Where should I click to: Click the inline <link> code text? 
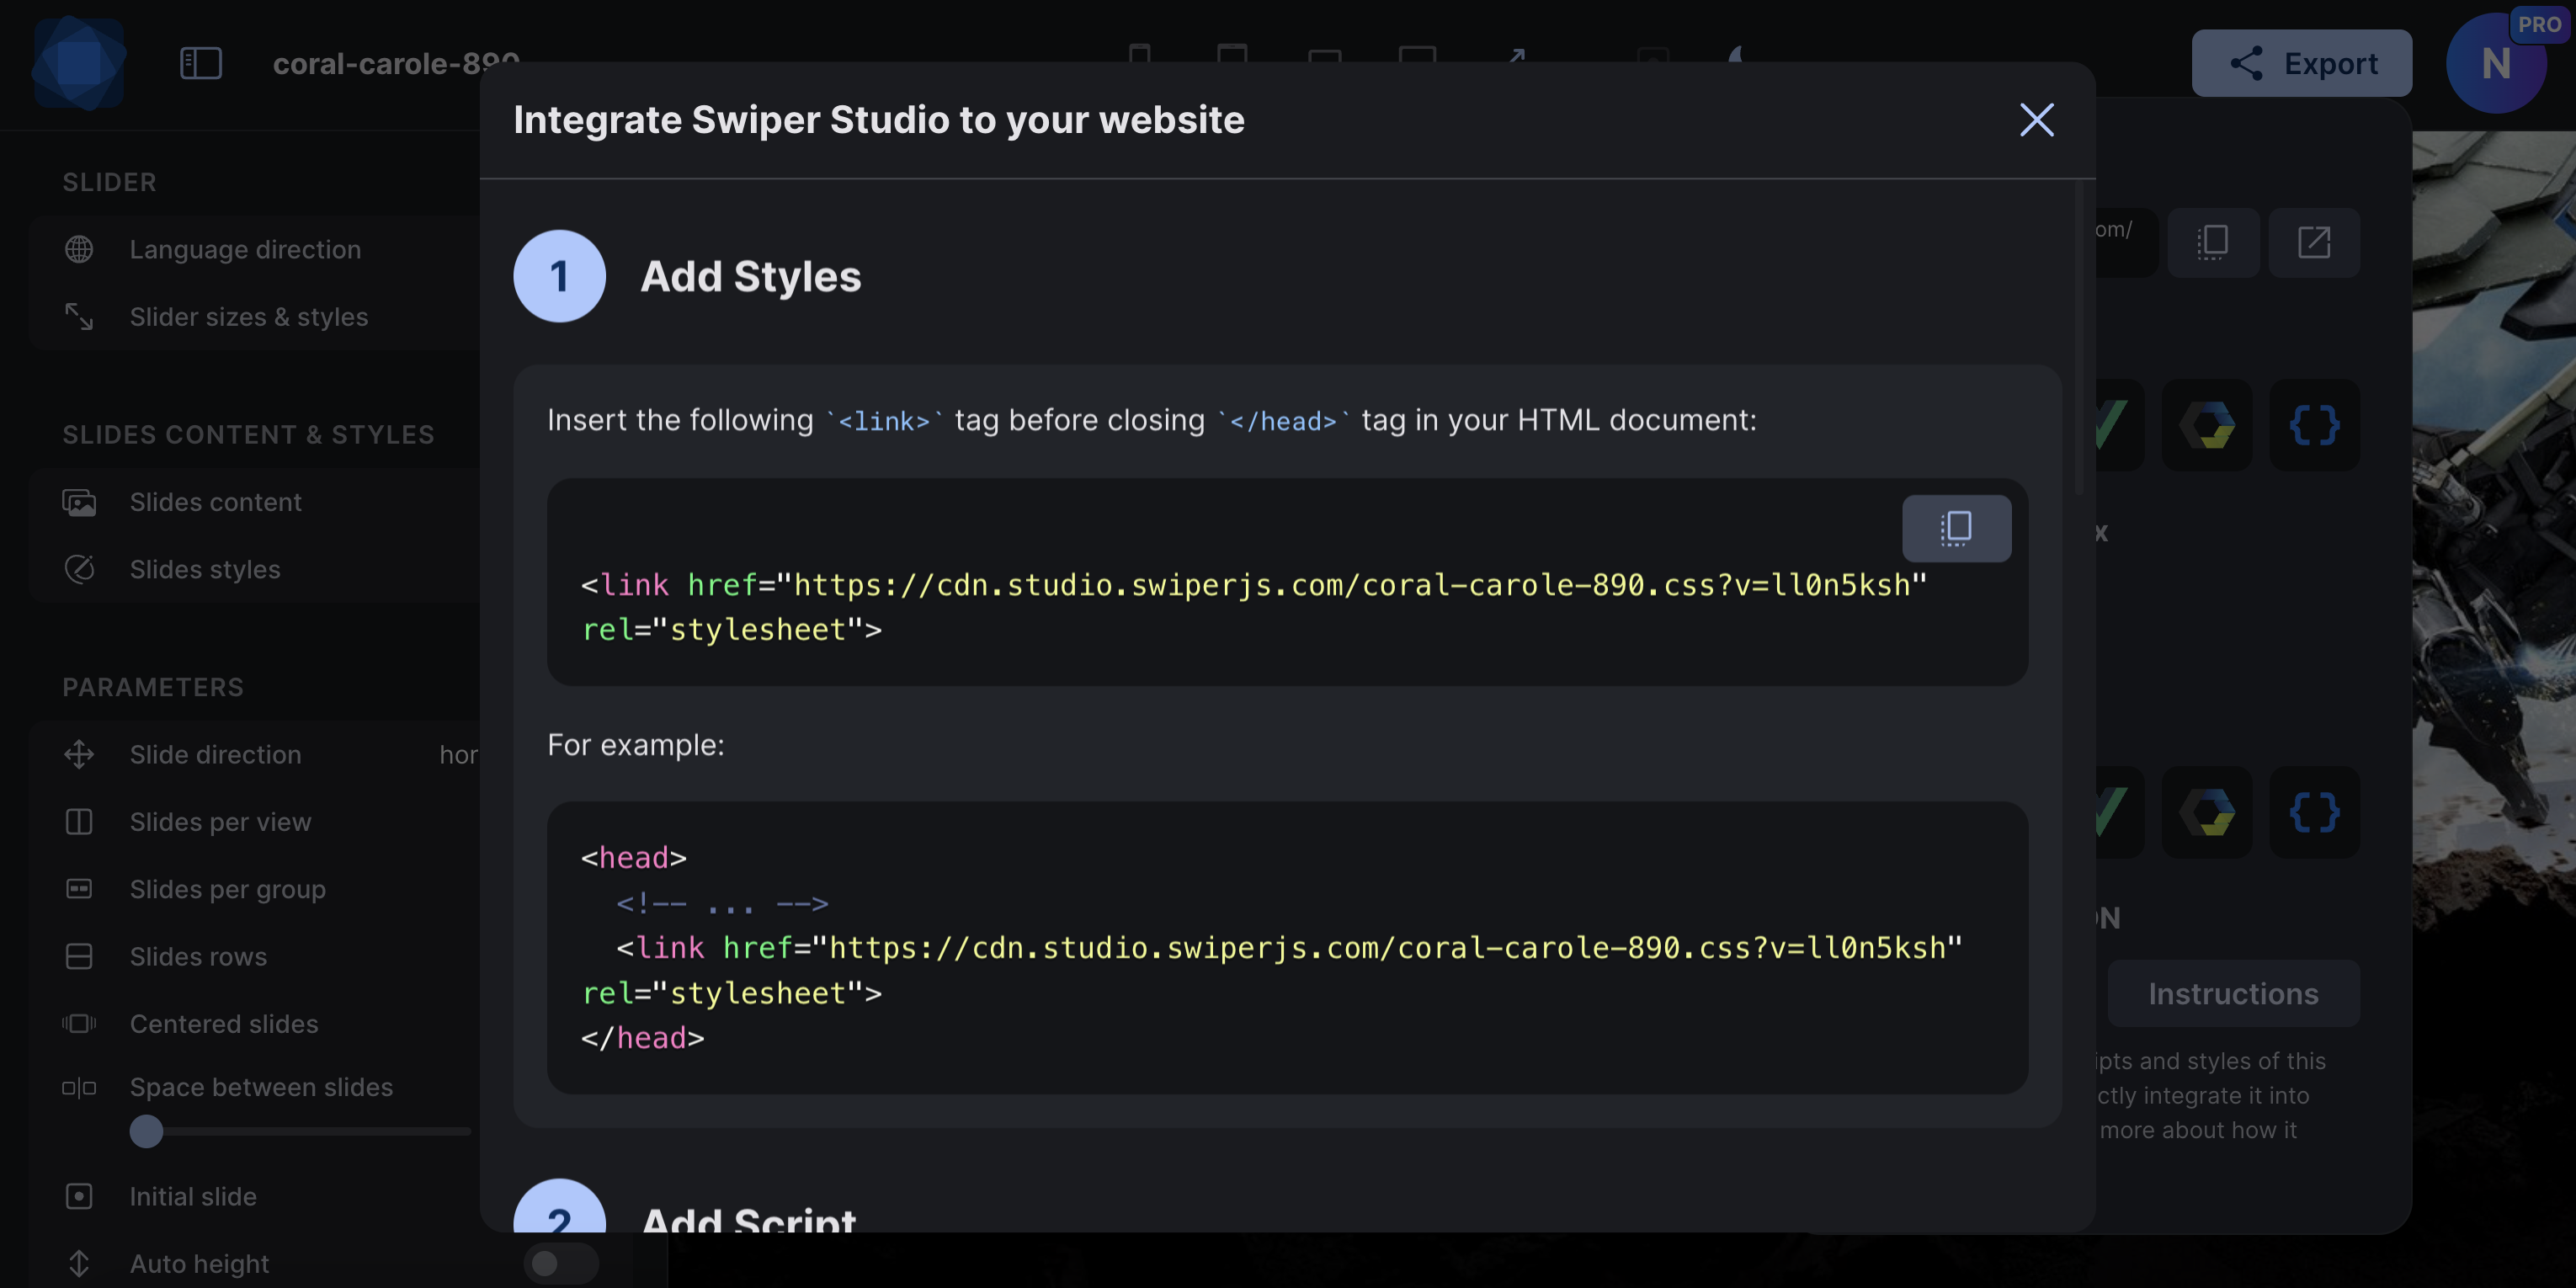tap(884, 421)
